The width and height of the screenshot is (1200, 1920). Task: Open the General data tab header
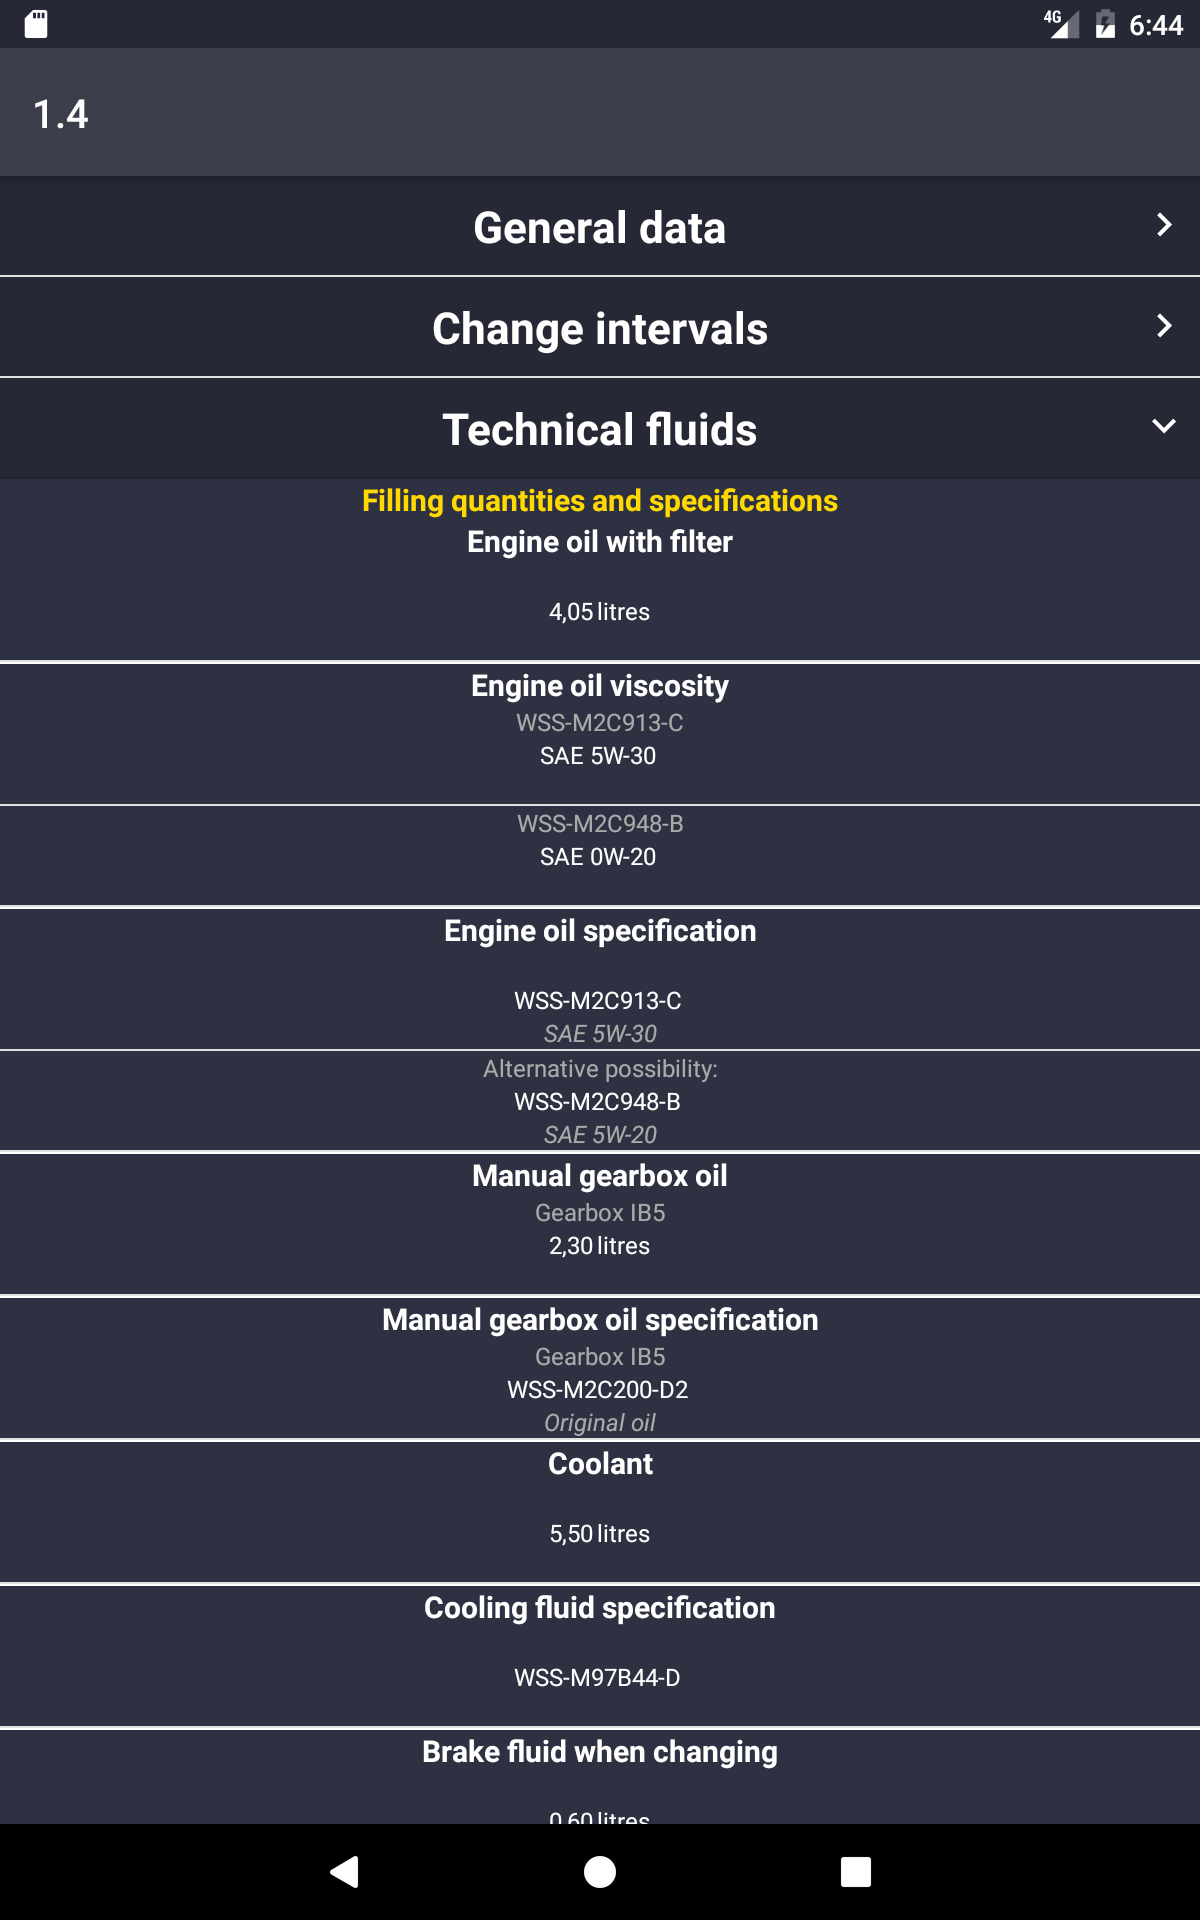click(600, 227)
